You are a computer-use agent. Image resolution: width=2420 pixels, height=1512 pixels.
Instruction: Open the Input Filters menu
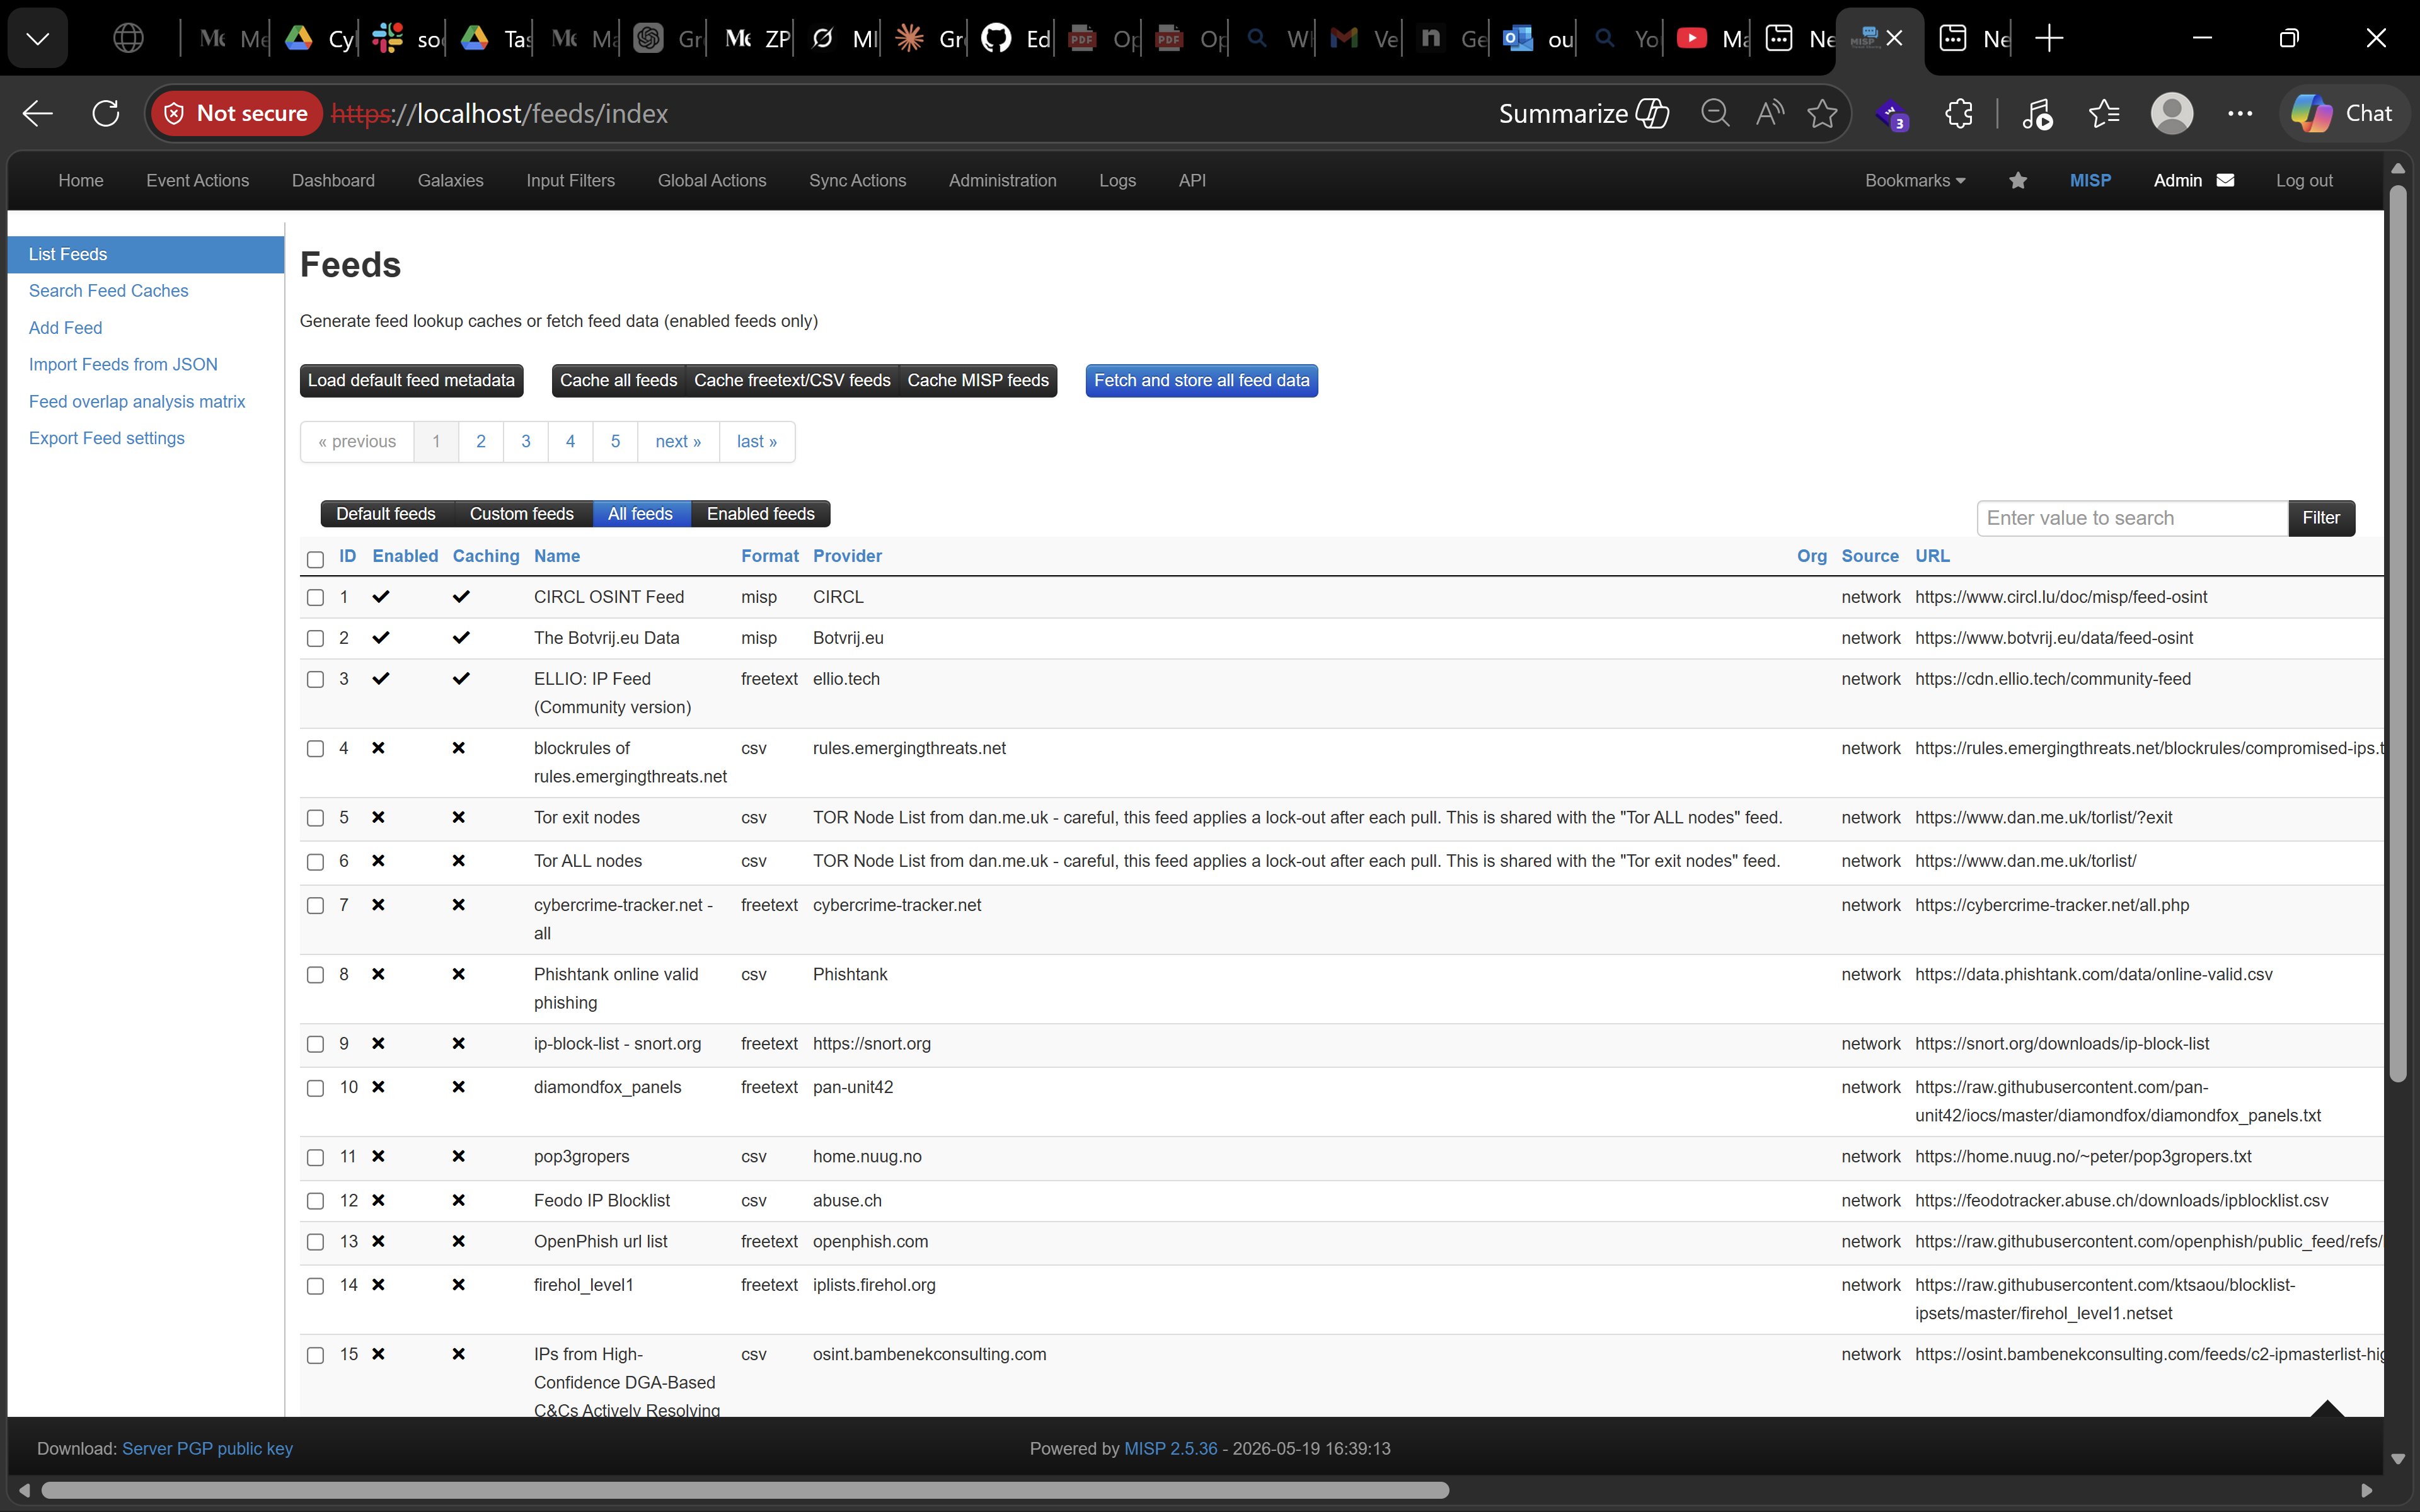point(570,180)
